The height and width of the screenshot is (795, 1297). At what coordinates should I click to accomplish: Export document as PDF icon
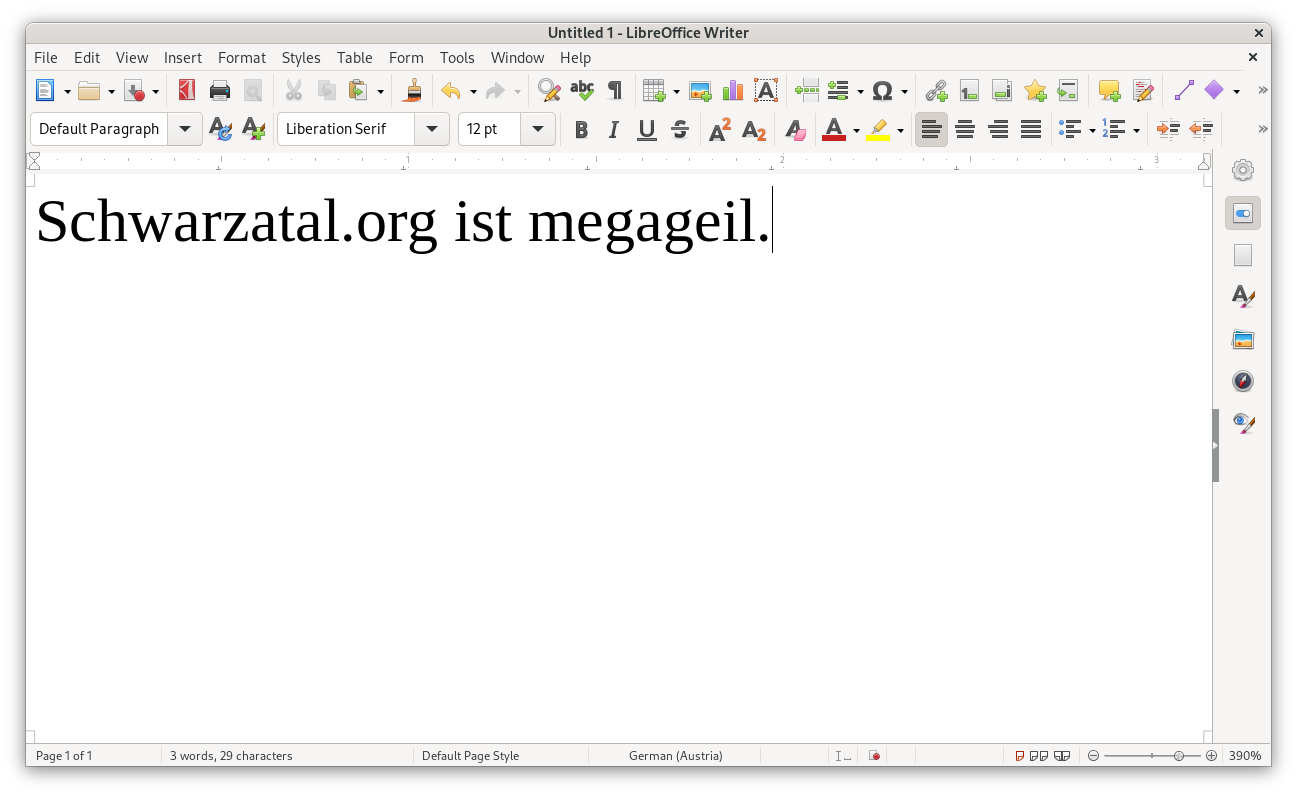pyautogui.click(x=187, y=91)
